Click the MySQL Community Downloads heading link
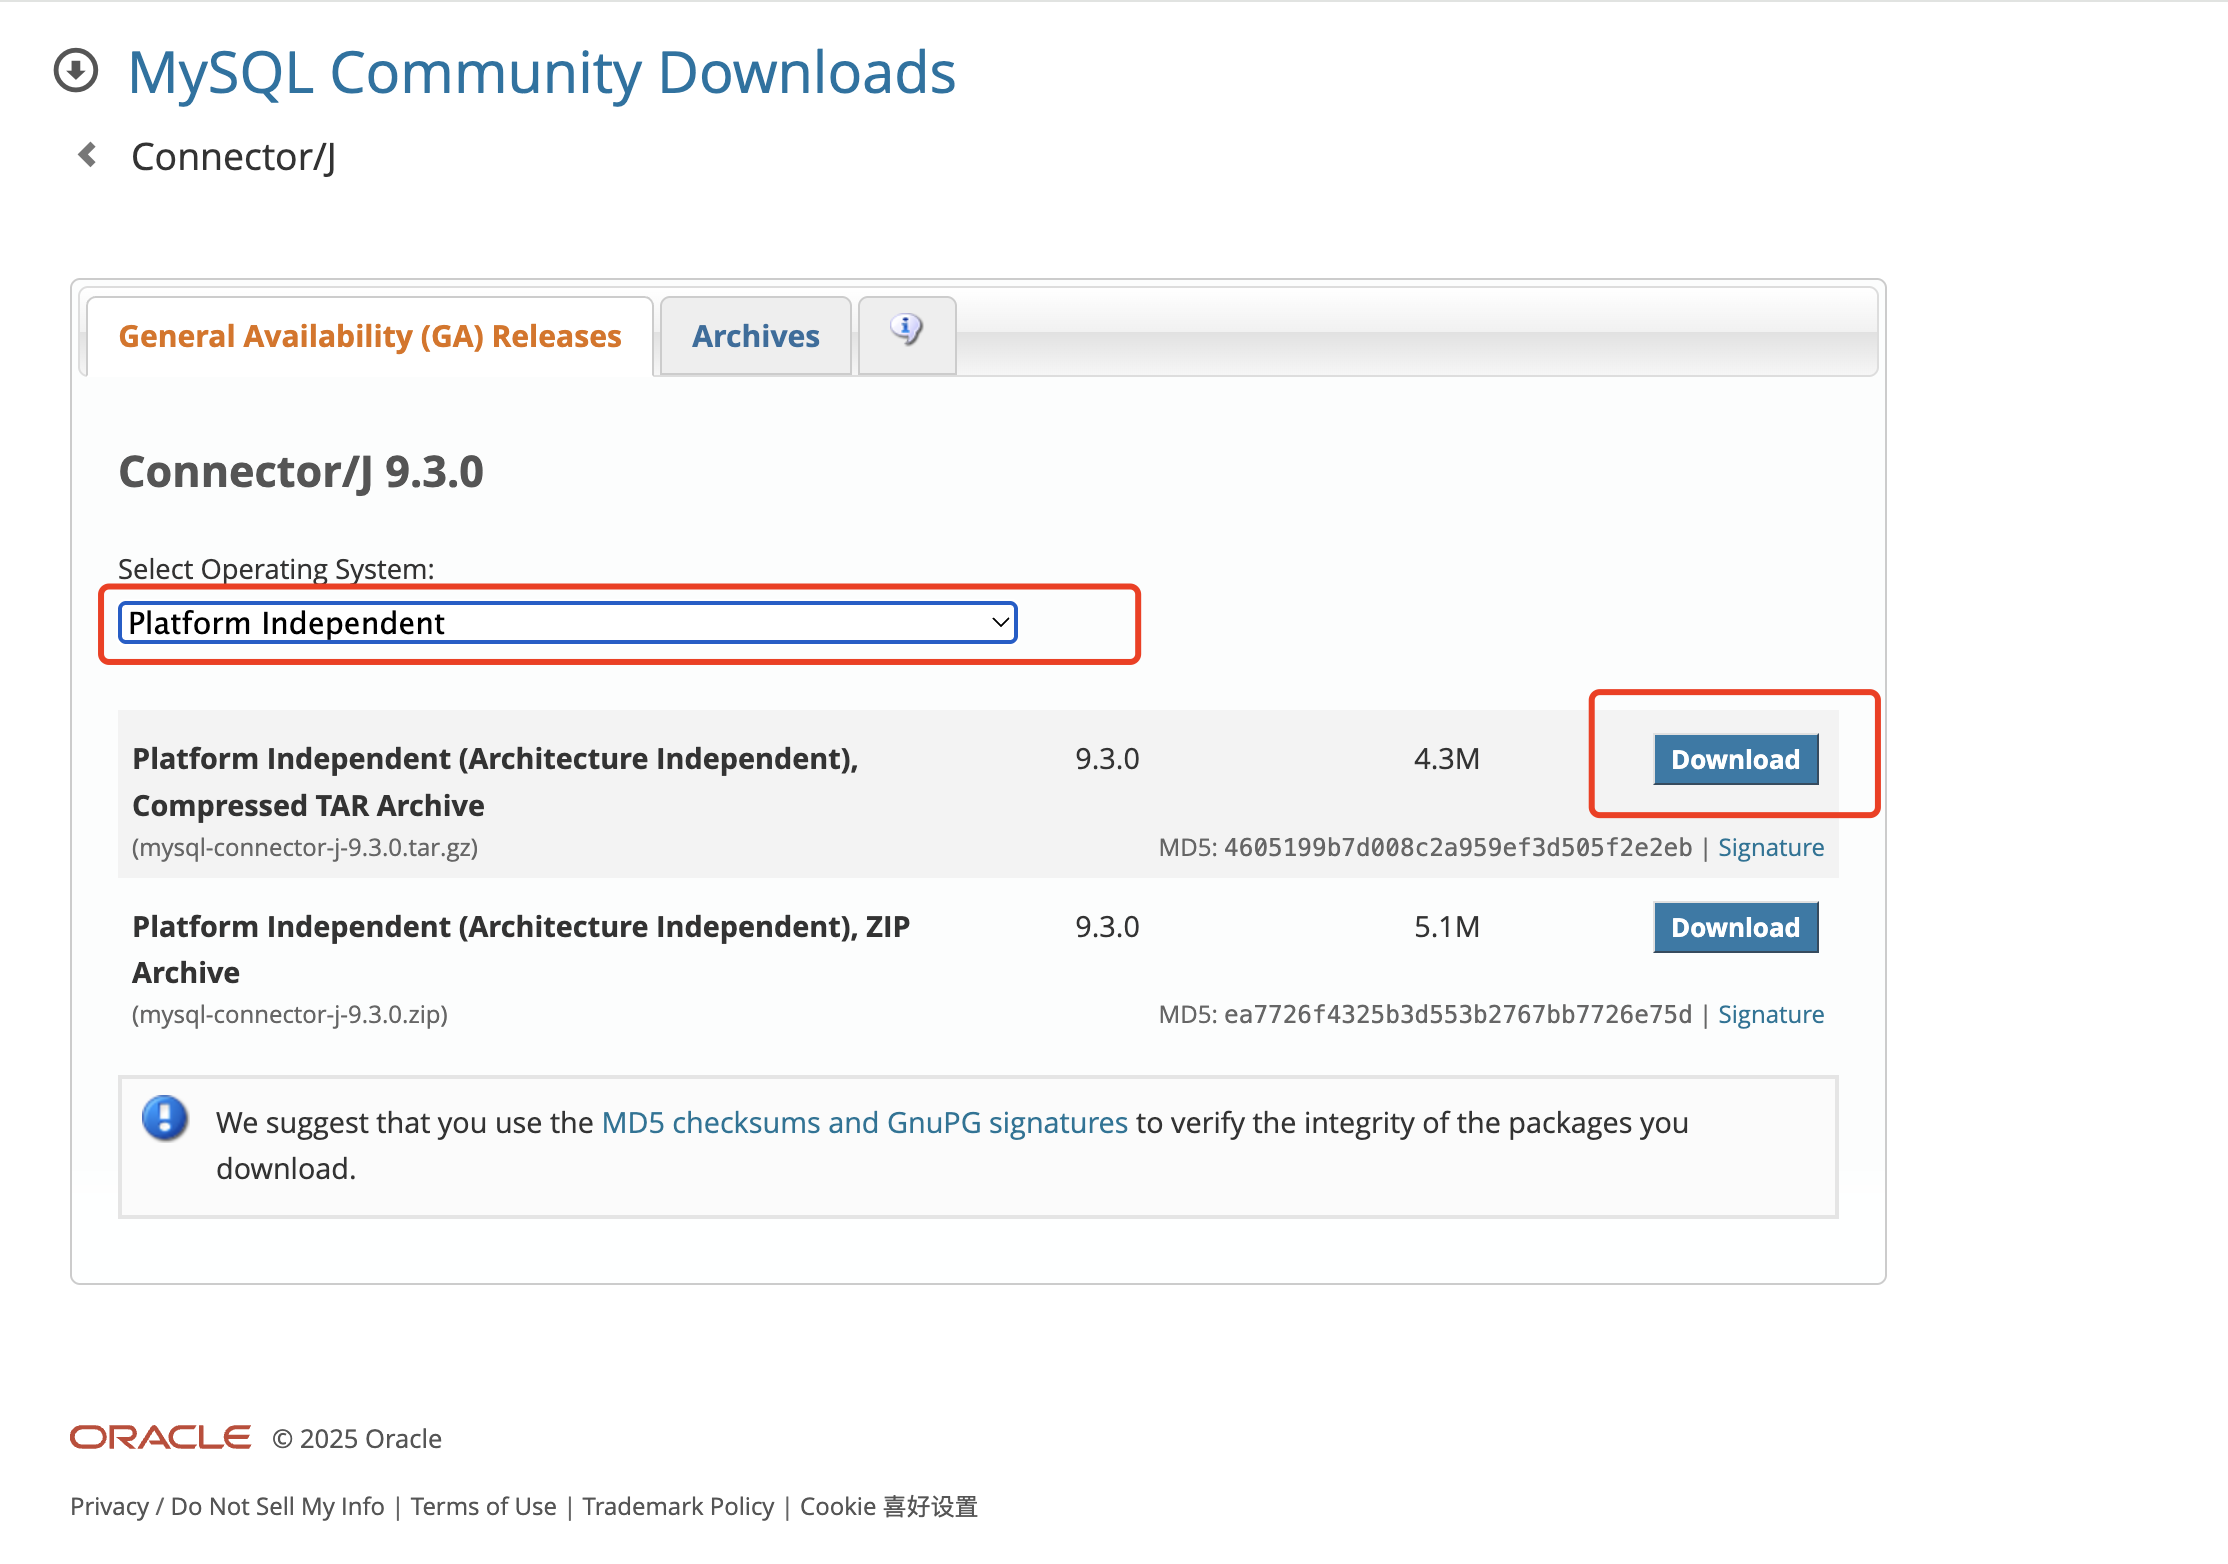Image resolution: width=2228 pixels, height=1564 pixels. click(x=542, y=73)
